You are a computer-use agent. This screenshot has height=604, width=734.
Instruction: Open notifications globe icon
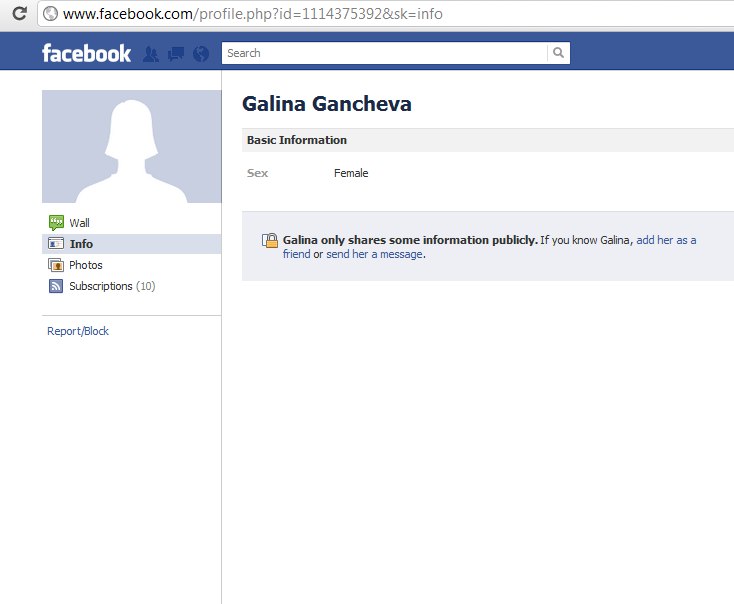[201, 54]
